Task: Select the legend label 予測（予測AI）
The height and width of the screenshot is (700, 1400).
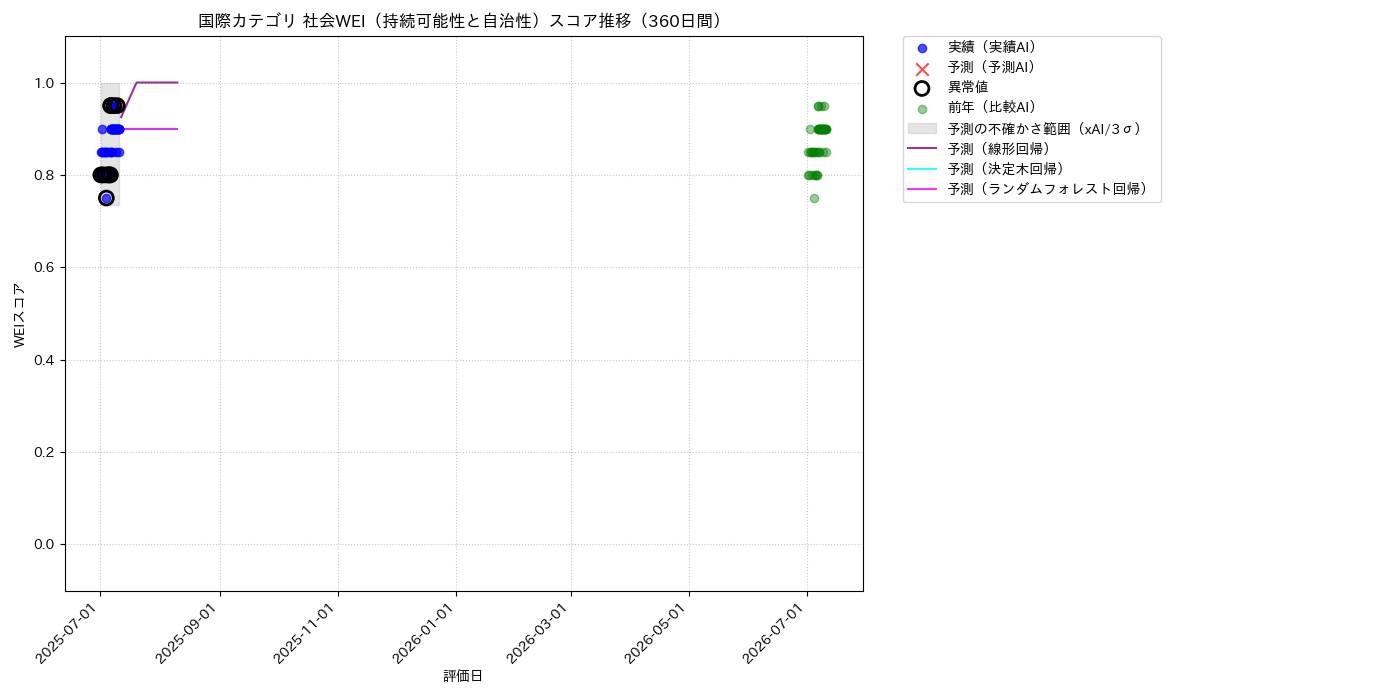Action: pos(996,67)
